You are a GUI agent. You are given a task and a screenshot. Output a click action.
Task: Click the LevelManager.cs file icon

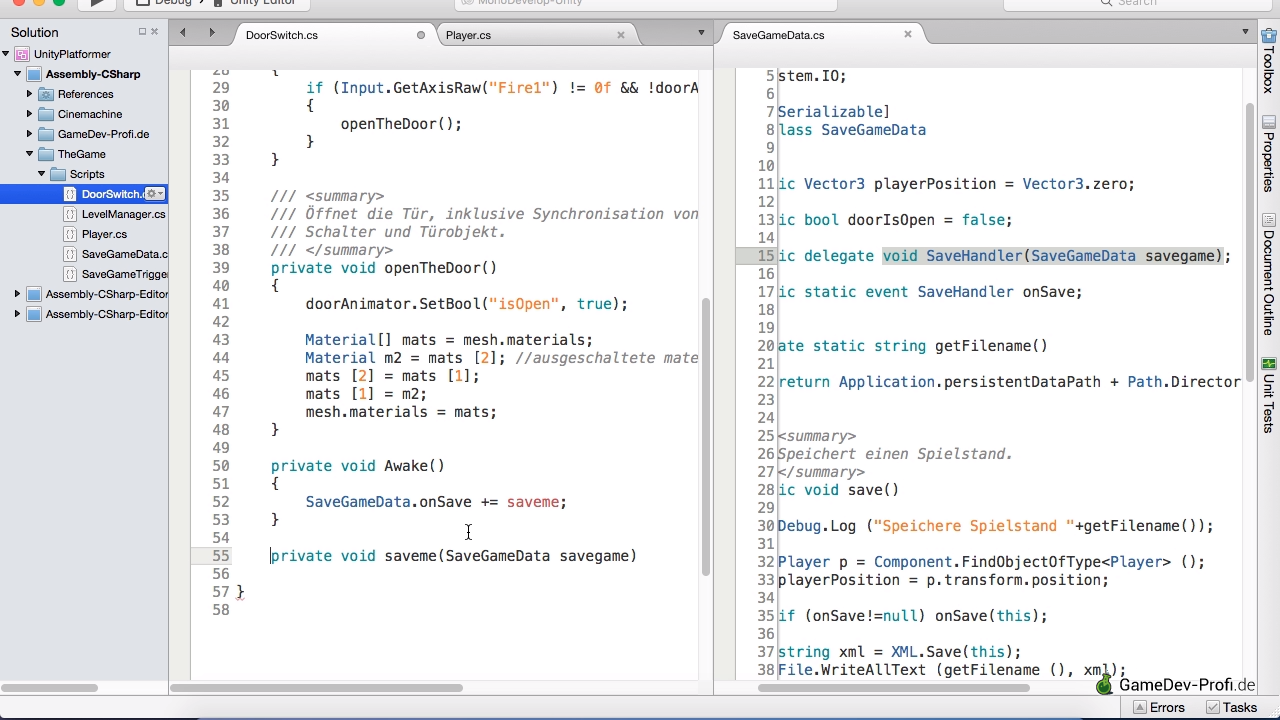70,214
